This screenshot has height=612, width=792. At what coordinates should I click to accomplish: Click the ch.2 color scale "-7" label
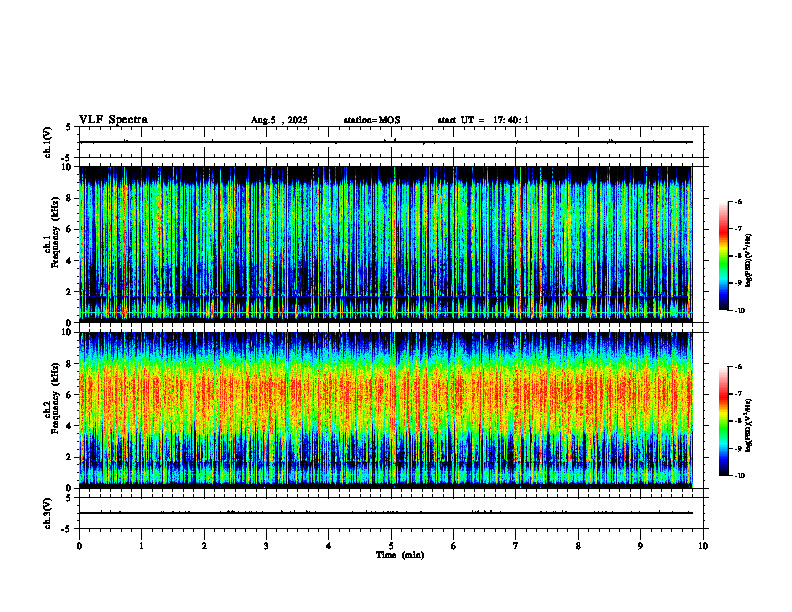point(738,394)
